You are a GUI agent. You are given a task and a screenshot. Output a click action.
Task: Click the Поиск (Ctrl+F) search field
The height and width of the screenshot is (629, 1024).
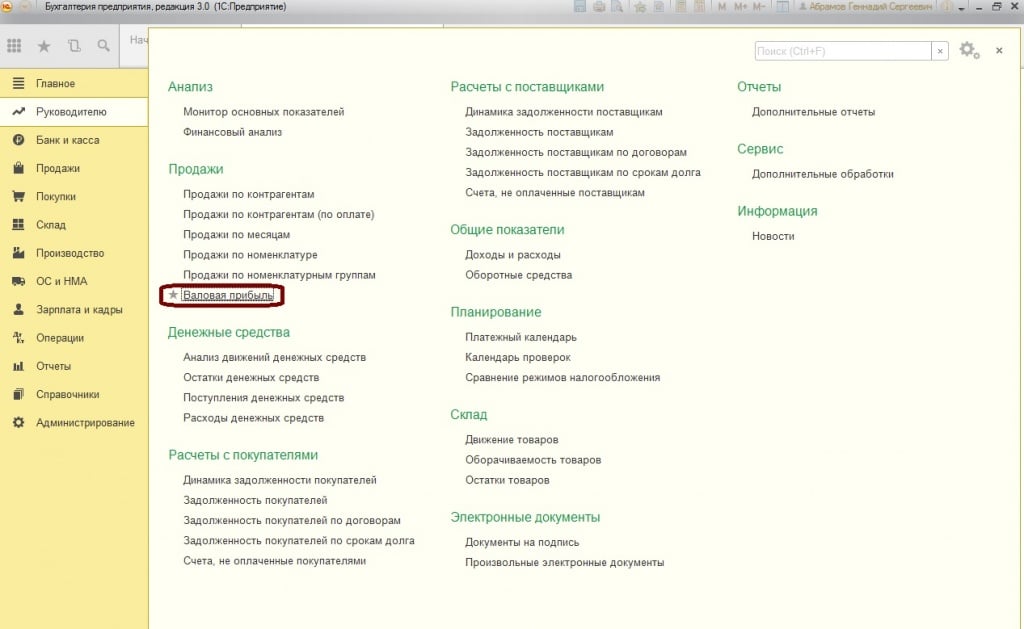pyautogui.click(x=842, y=51)
